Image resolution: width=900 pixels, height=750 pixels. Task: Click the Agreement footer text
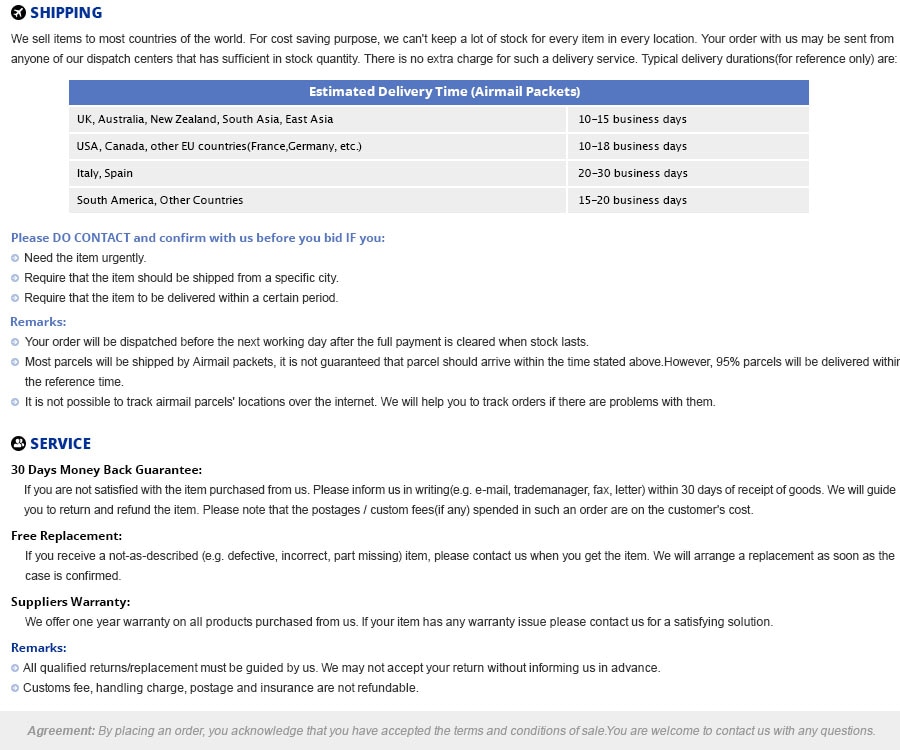tap(451, 731)
